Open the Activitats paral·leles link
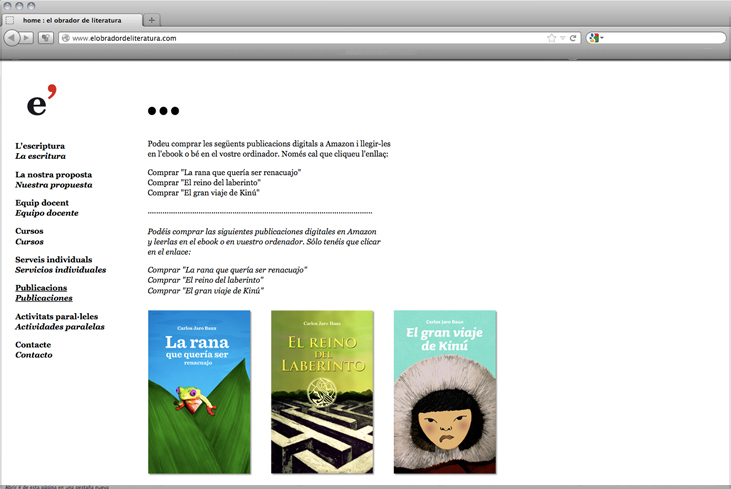 tap(56, 316)
